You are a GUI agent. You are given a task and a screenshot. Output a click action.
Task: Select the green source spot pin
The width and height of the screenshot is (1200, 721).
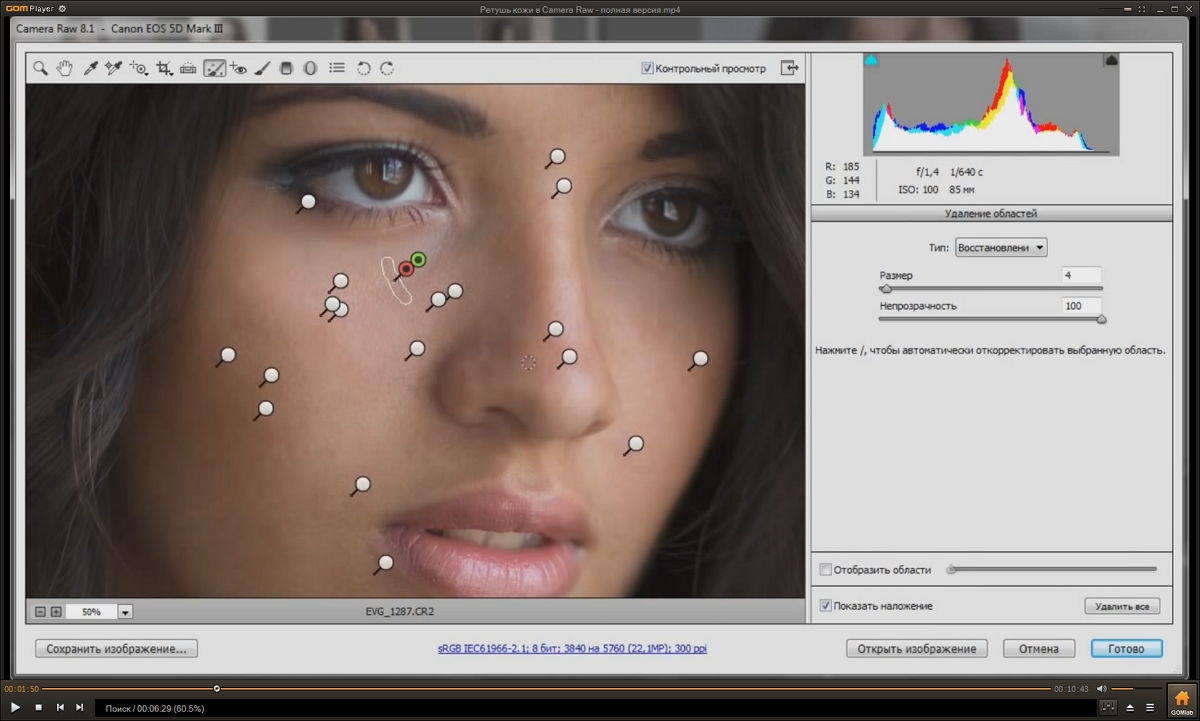coord(418,260)
